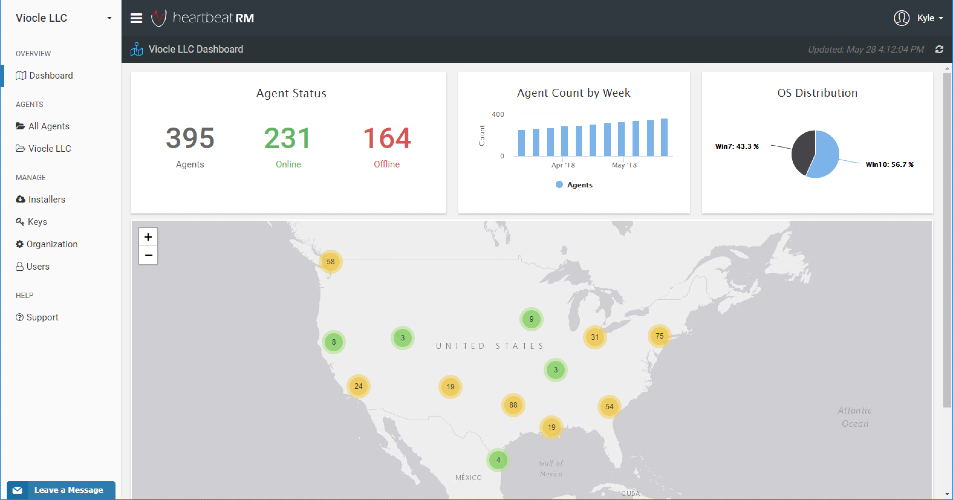Click the Updated May 28 timestamp text
Screen dimensions: 953x500
(x=866, y=50)
